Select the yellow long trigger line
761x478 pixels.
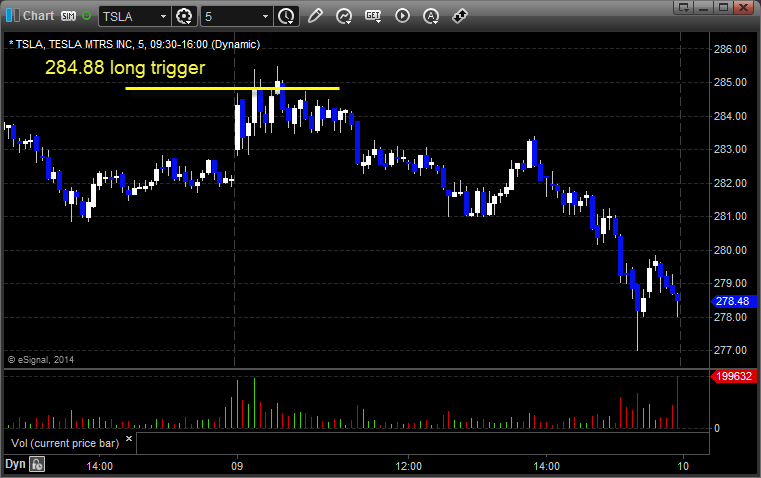coord(232,88)
